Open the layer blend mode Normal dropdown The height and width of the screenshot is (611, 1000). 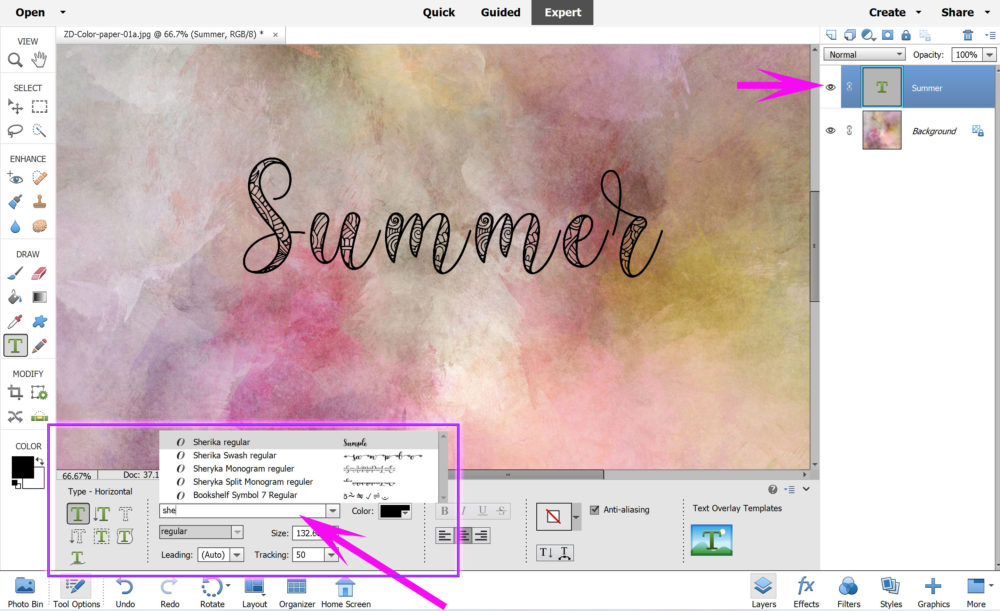click(864, 55)
